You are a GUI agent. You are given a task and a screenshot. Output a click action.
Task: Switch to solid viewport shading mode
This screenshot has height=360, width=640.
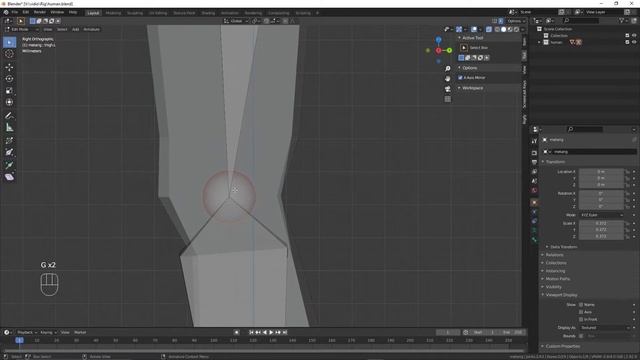coord(503,29)
